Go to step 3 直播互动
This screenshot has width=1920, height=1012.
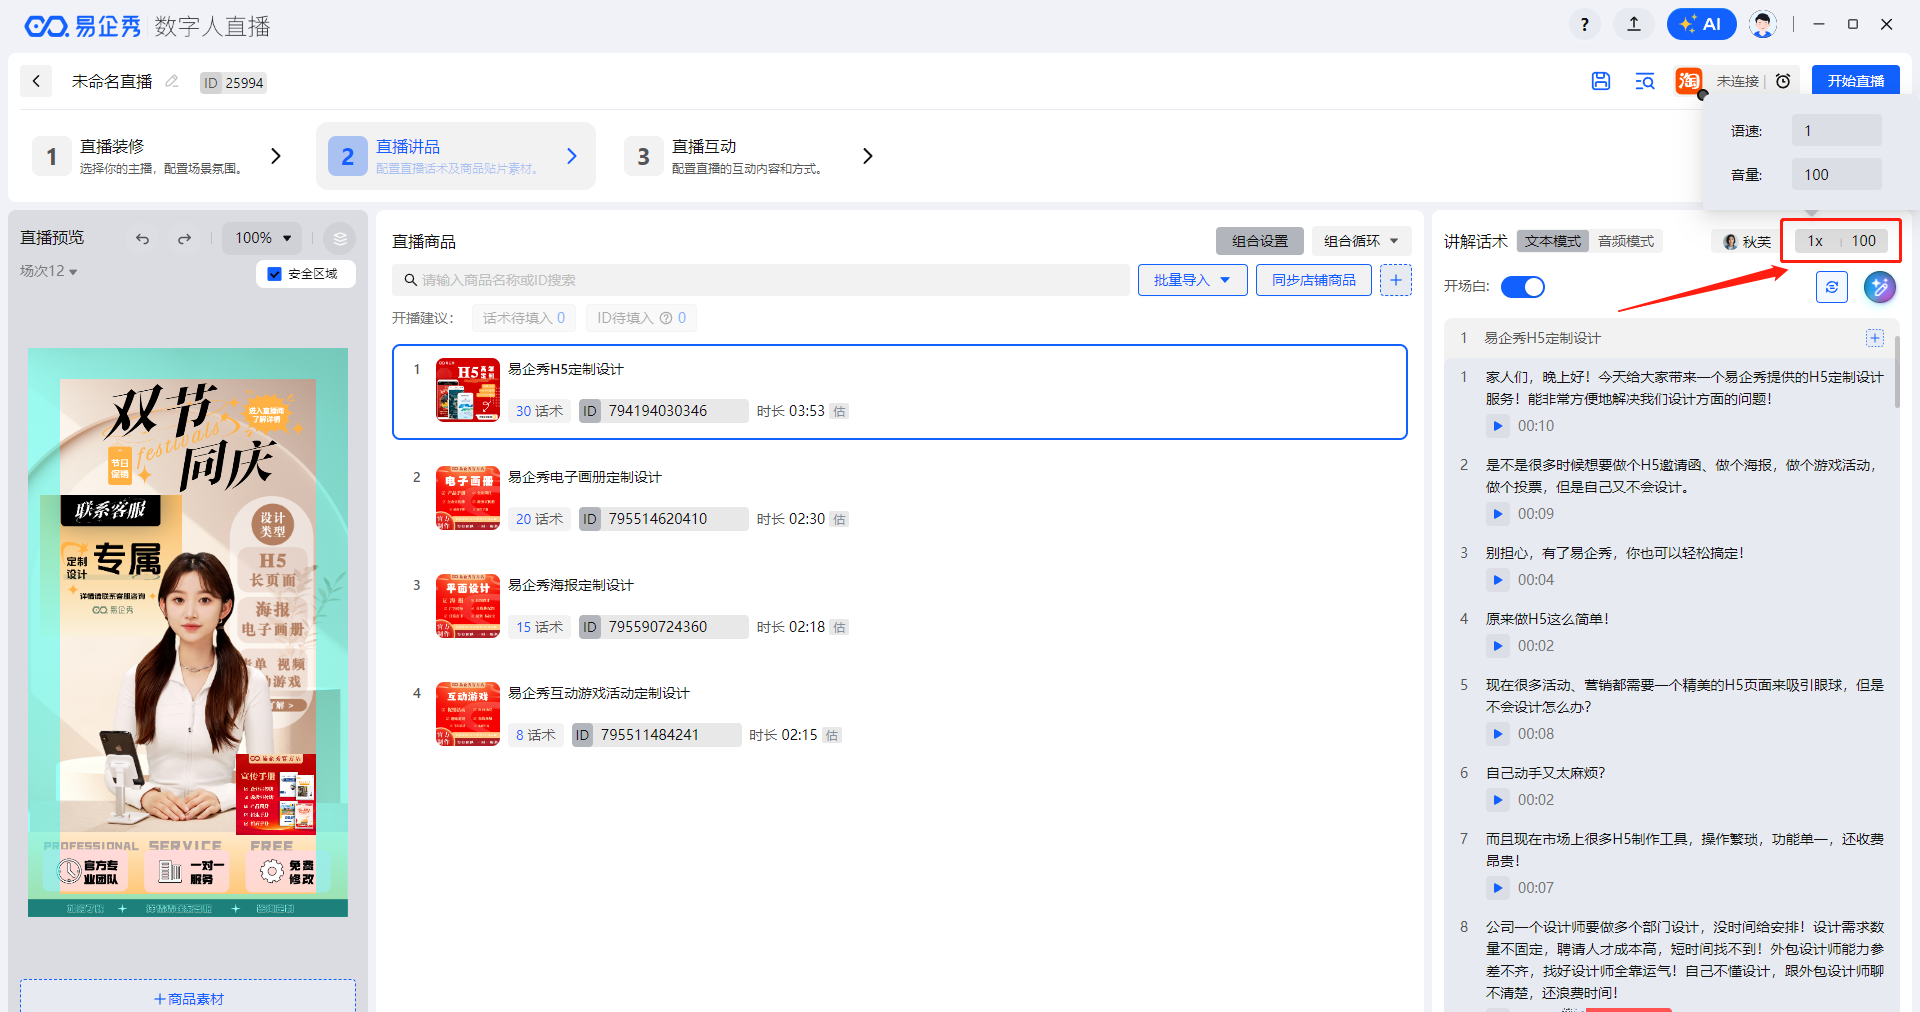click(x=752, y=156)
